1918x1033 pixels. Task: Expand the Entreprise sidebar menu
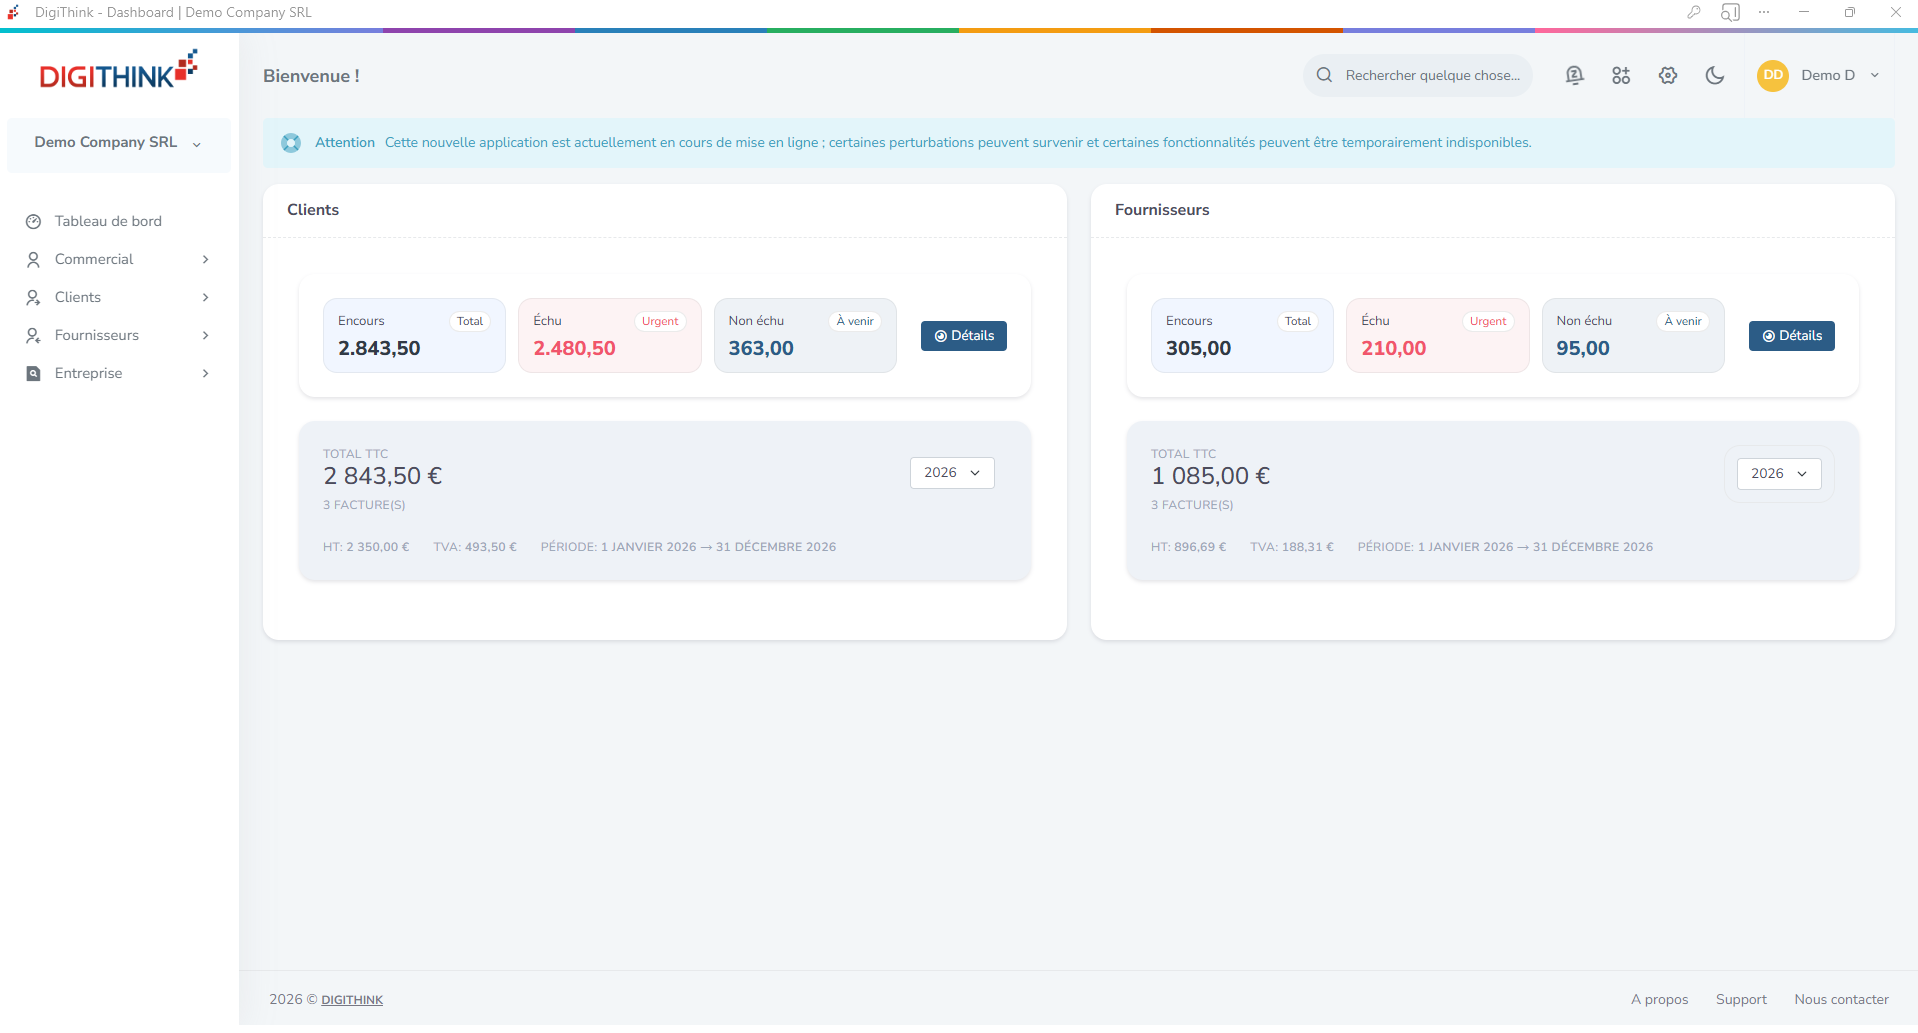point(118,374)
